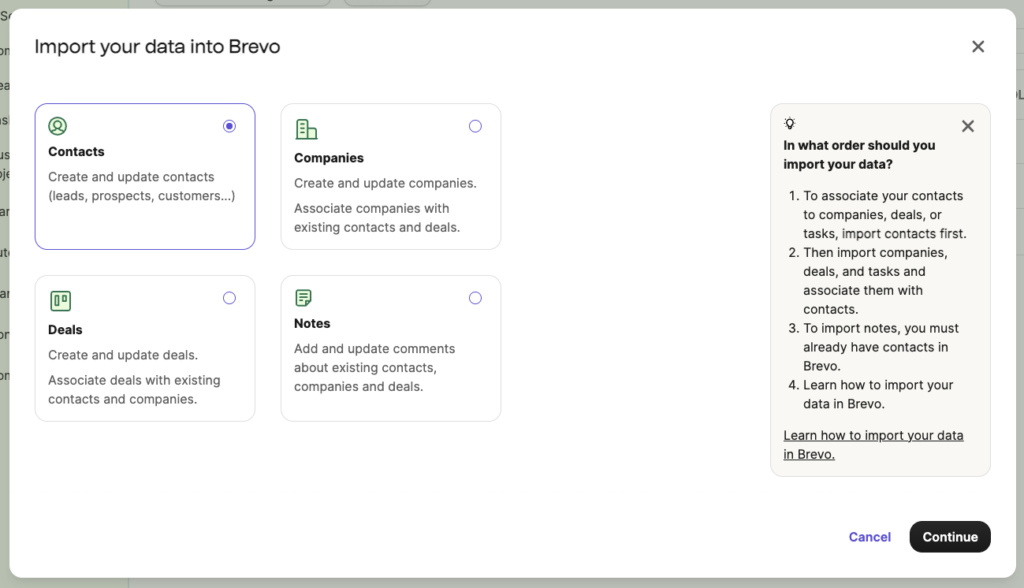Viewport: 1024px width, 588px height.
Task: Open Learn how to import your data link
Action: coord(872,445)
